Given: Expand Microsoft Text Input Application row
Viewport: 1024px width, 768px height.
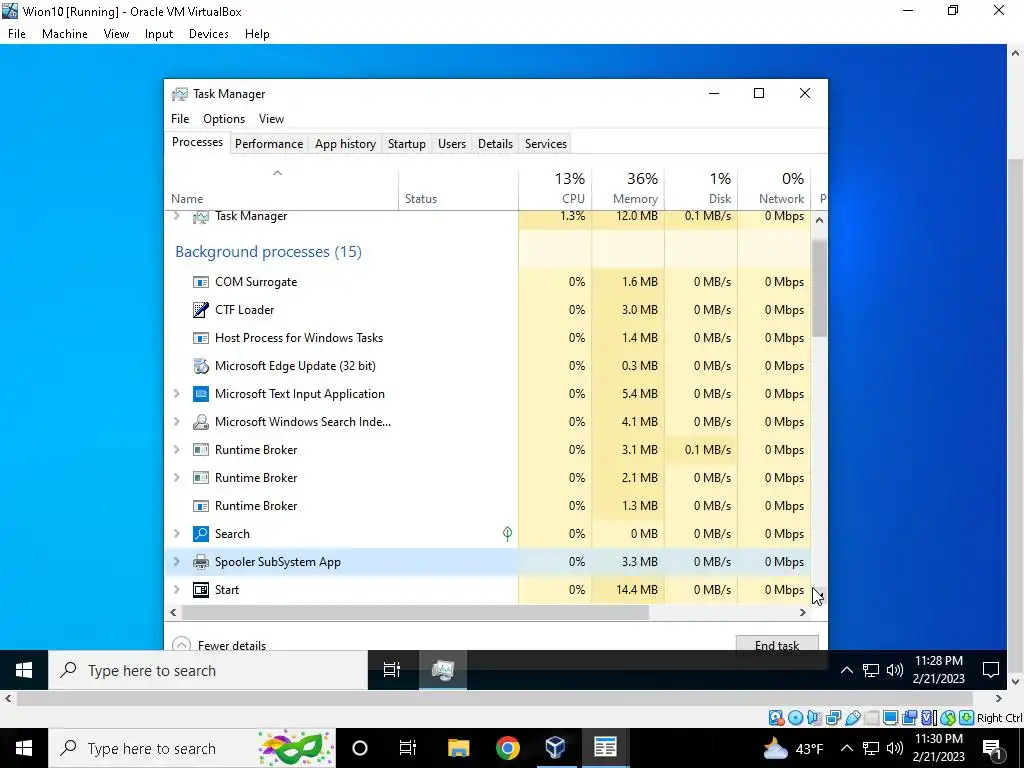Looking at the screenshot, I should [176, 394].
